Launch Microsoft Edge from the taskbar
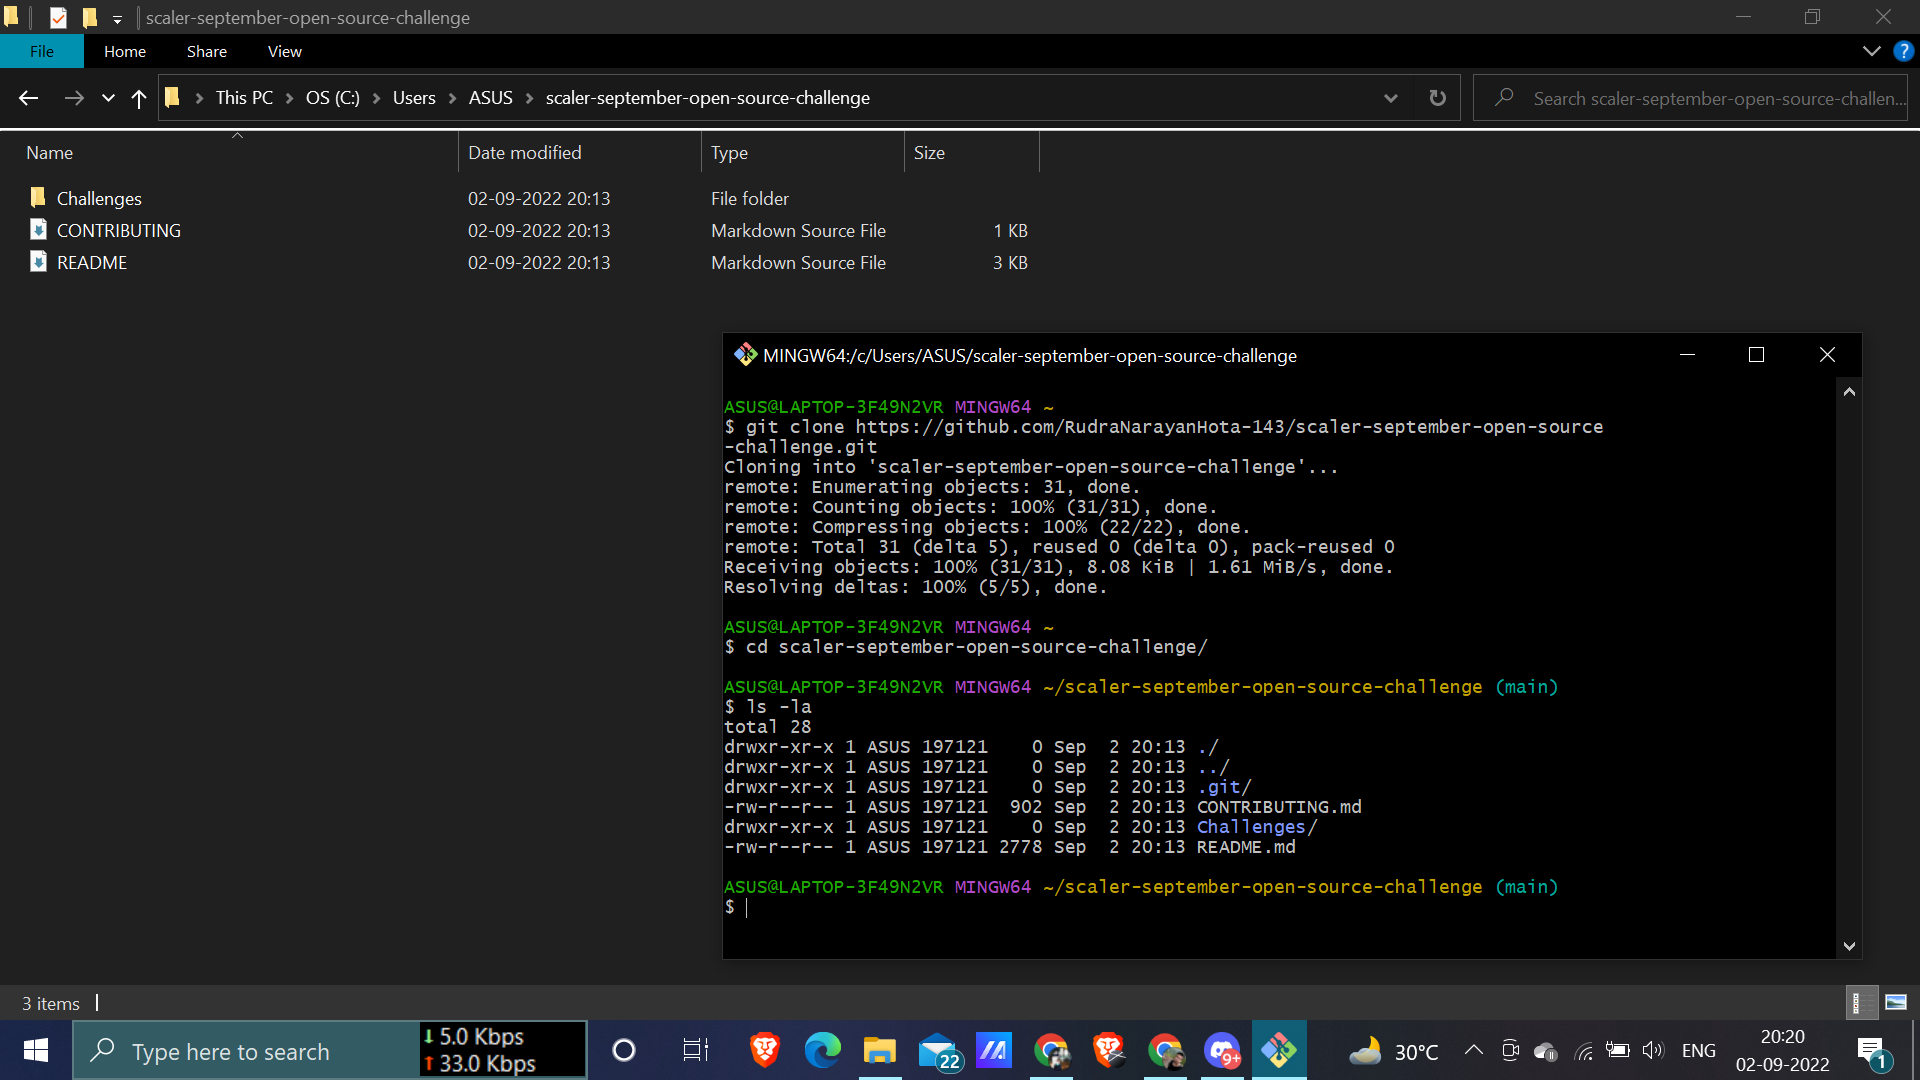This screenshot has height=1080, width=1920. (822, 1050)
